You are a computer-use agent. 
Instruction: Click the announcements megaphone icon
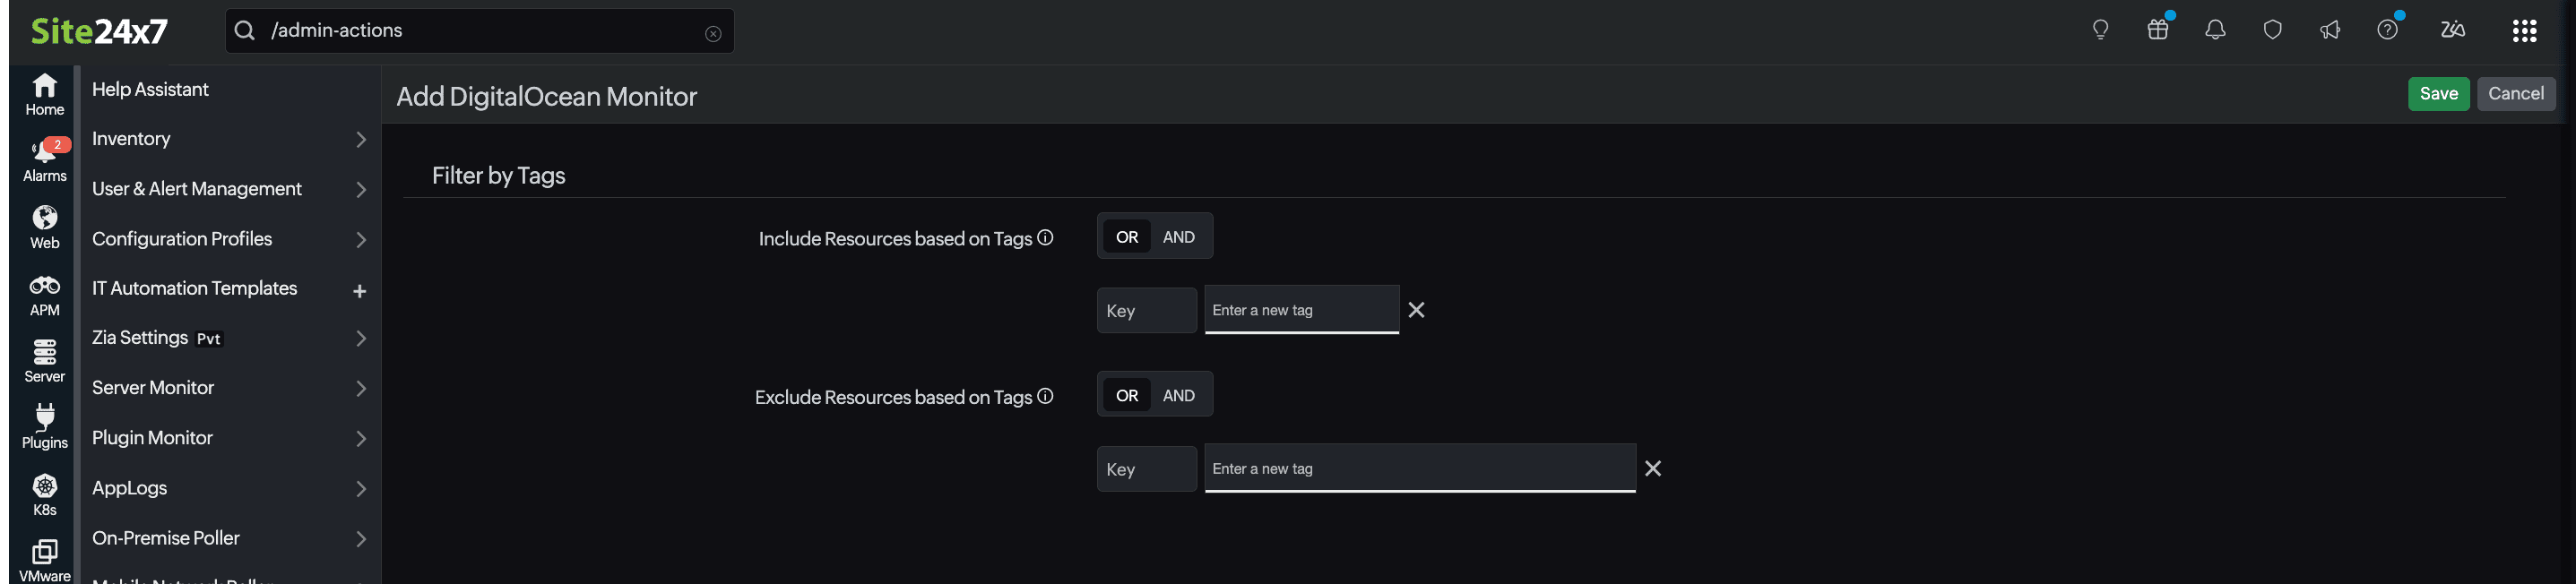click(x=2330, y=30)
